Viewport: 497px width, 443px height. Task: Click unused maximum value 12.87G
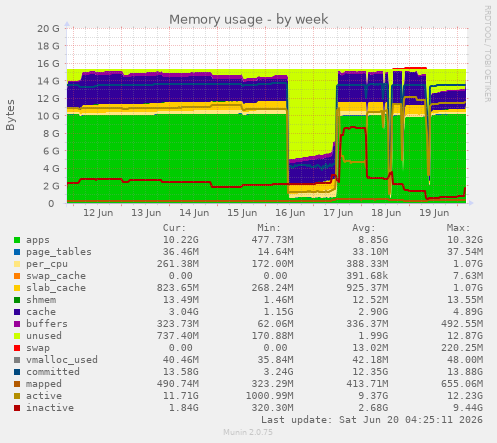(465, 336)
